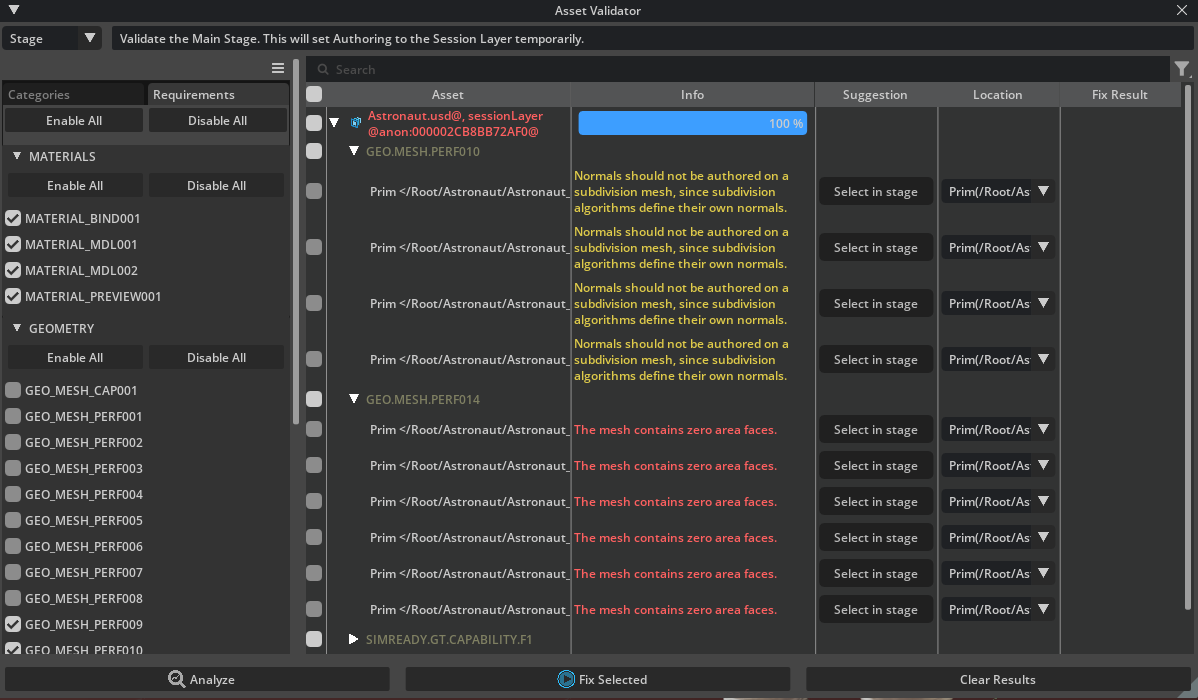Viewport: 1198px width, 700px height.
Task: Enable GEO_MESH_CAP001 rule
Action: 13,390
